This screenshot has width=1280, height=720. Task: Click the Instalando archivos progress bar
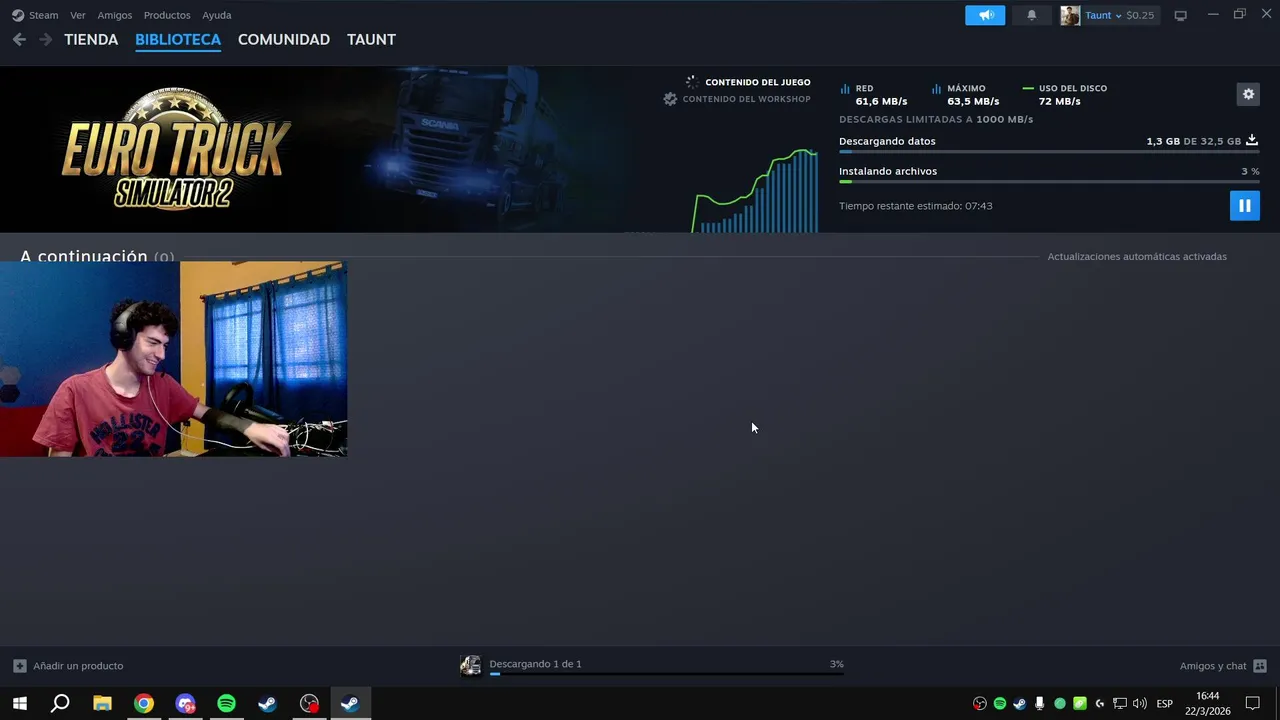[1049, 182]
